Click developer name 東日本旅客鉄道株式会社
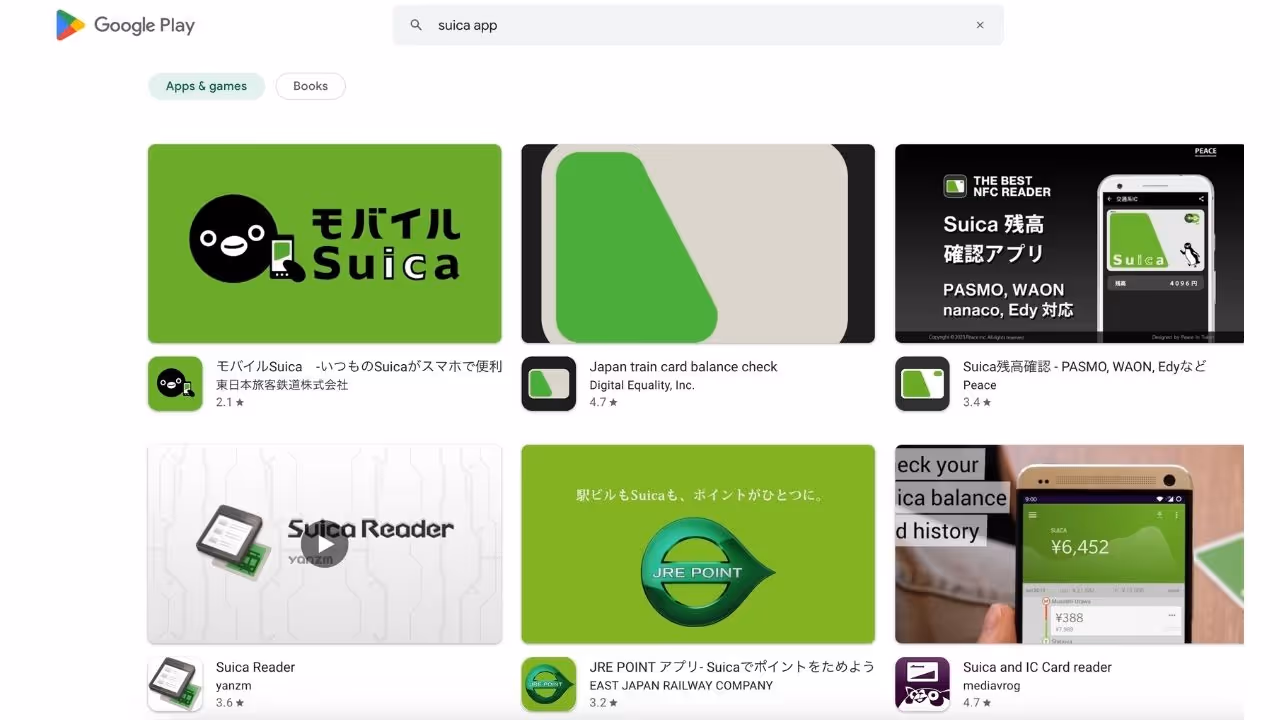The width and height of the screenshot is (1280, 720). coord(282,385)
